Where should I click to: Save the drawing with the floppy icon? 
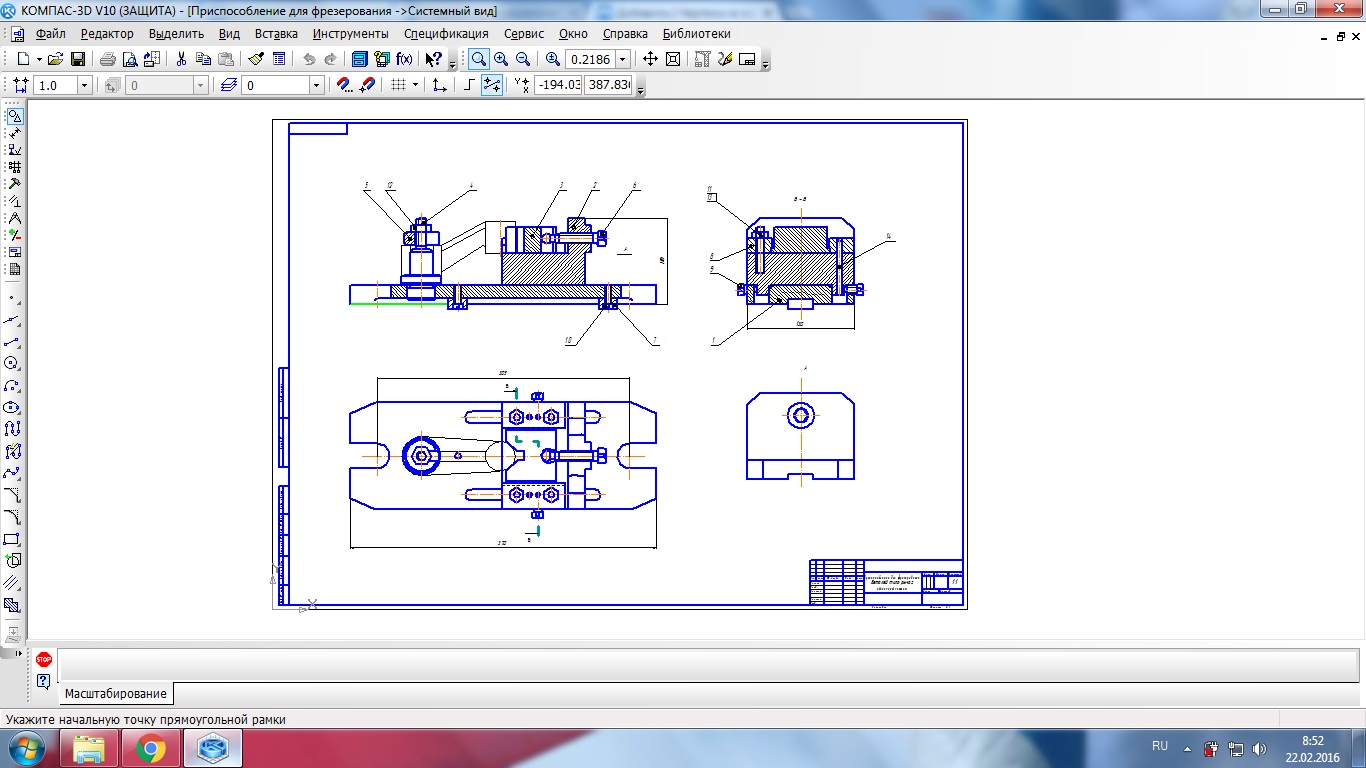click(77, 59)
